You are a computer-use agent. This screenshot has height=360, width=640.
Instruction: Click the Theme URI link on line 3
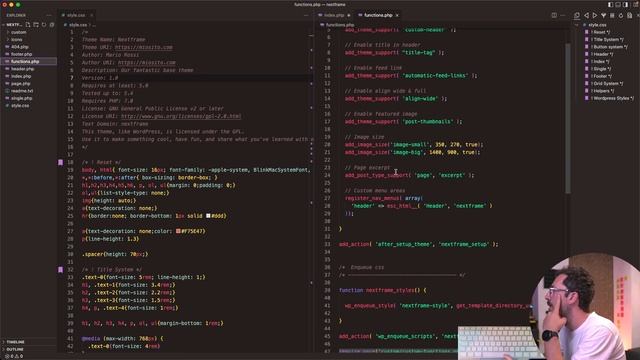(x=143, y=47)
